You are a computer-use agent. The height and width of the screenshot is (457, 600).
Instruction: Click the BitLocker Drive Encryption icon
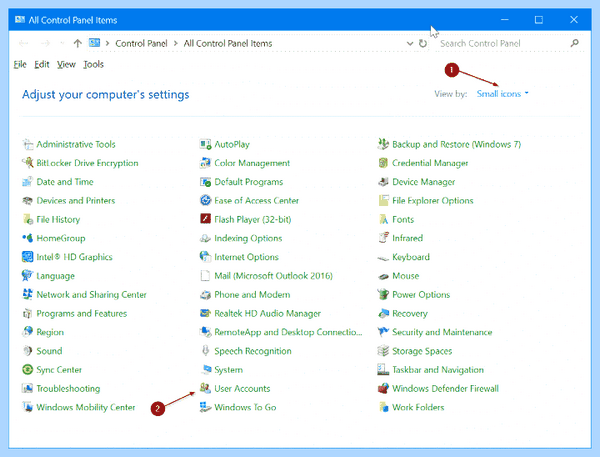click(x=28, y=163)
